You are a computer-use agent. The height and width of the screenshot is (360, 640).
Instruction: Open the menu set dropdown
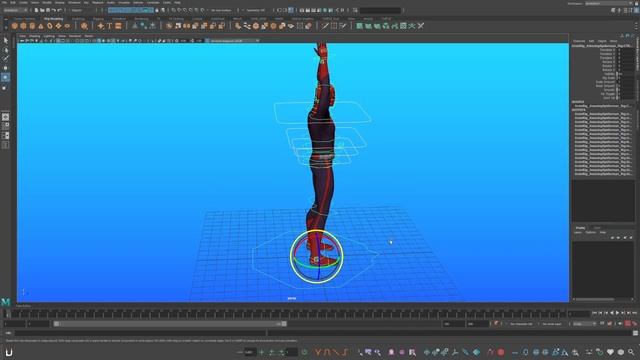point(16,10)
